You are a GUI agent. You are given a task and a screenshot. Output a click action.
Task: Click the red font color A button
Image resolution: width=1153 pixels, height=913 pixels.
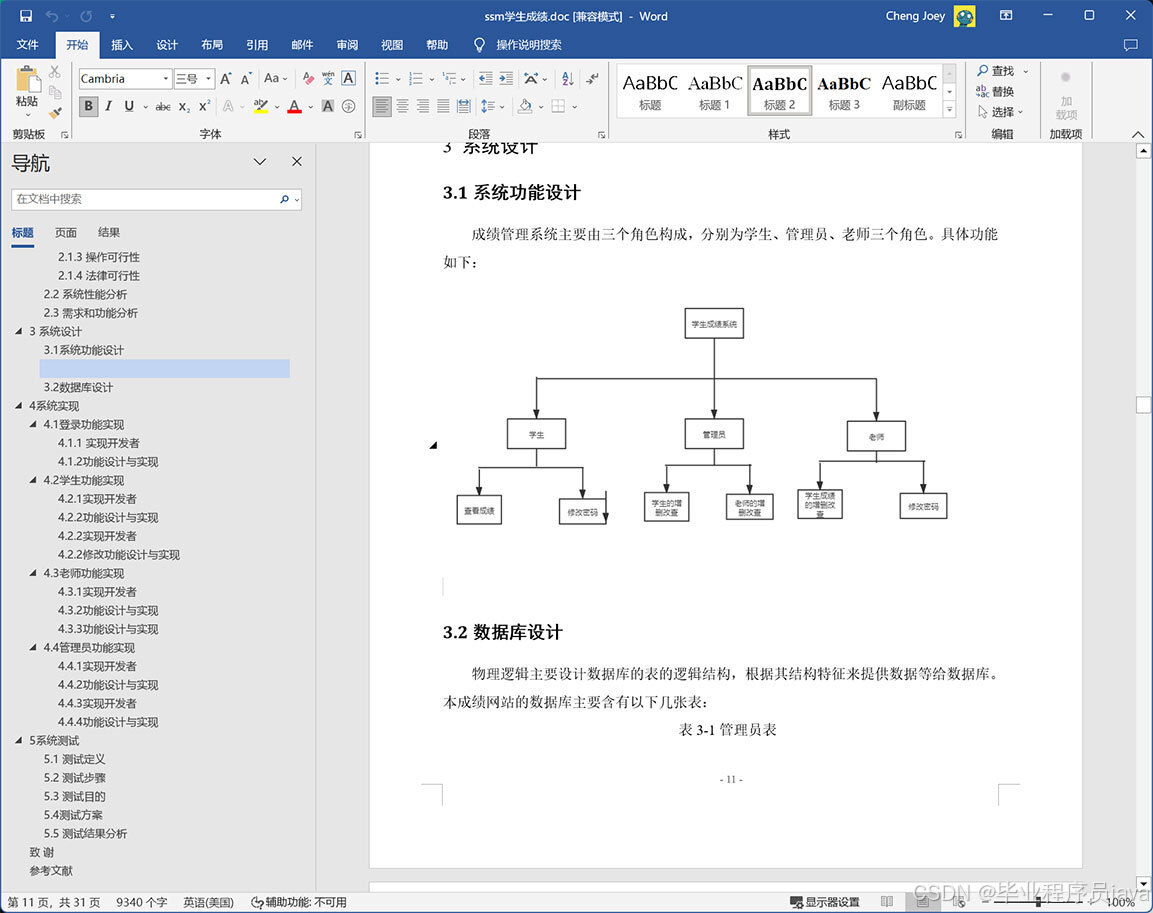[295, 107]
